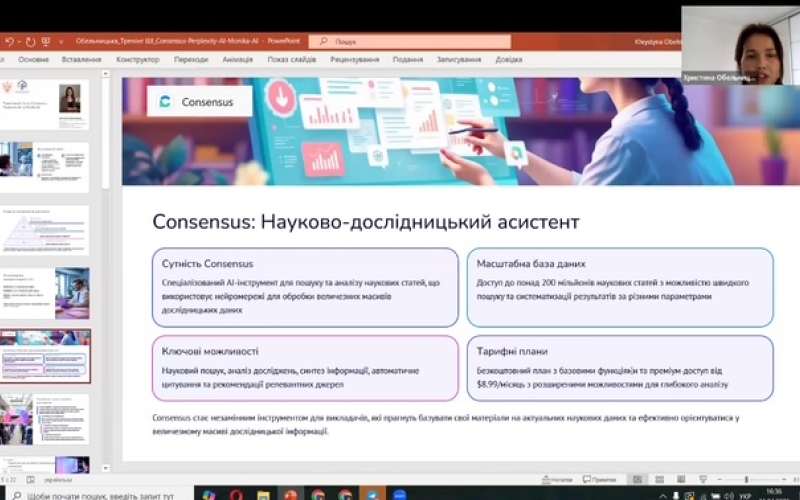Open the Довідка ribbon tab
The height and width of the screenshot is (500, 800).
click(x=509, y=59)
